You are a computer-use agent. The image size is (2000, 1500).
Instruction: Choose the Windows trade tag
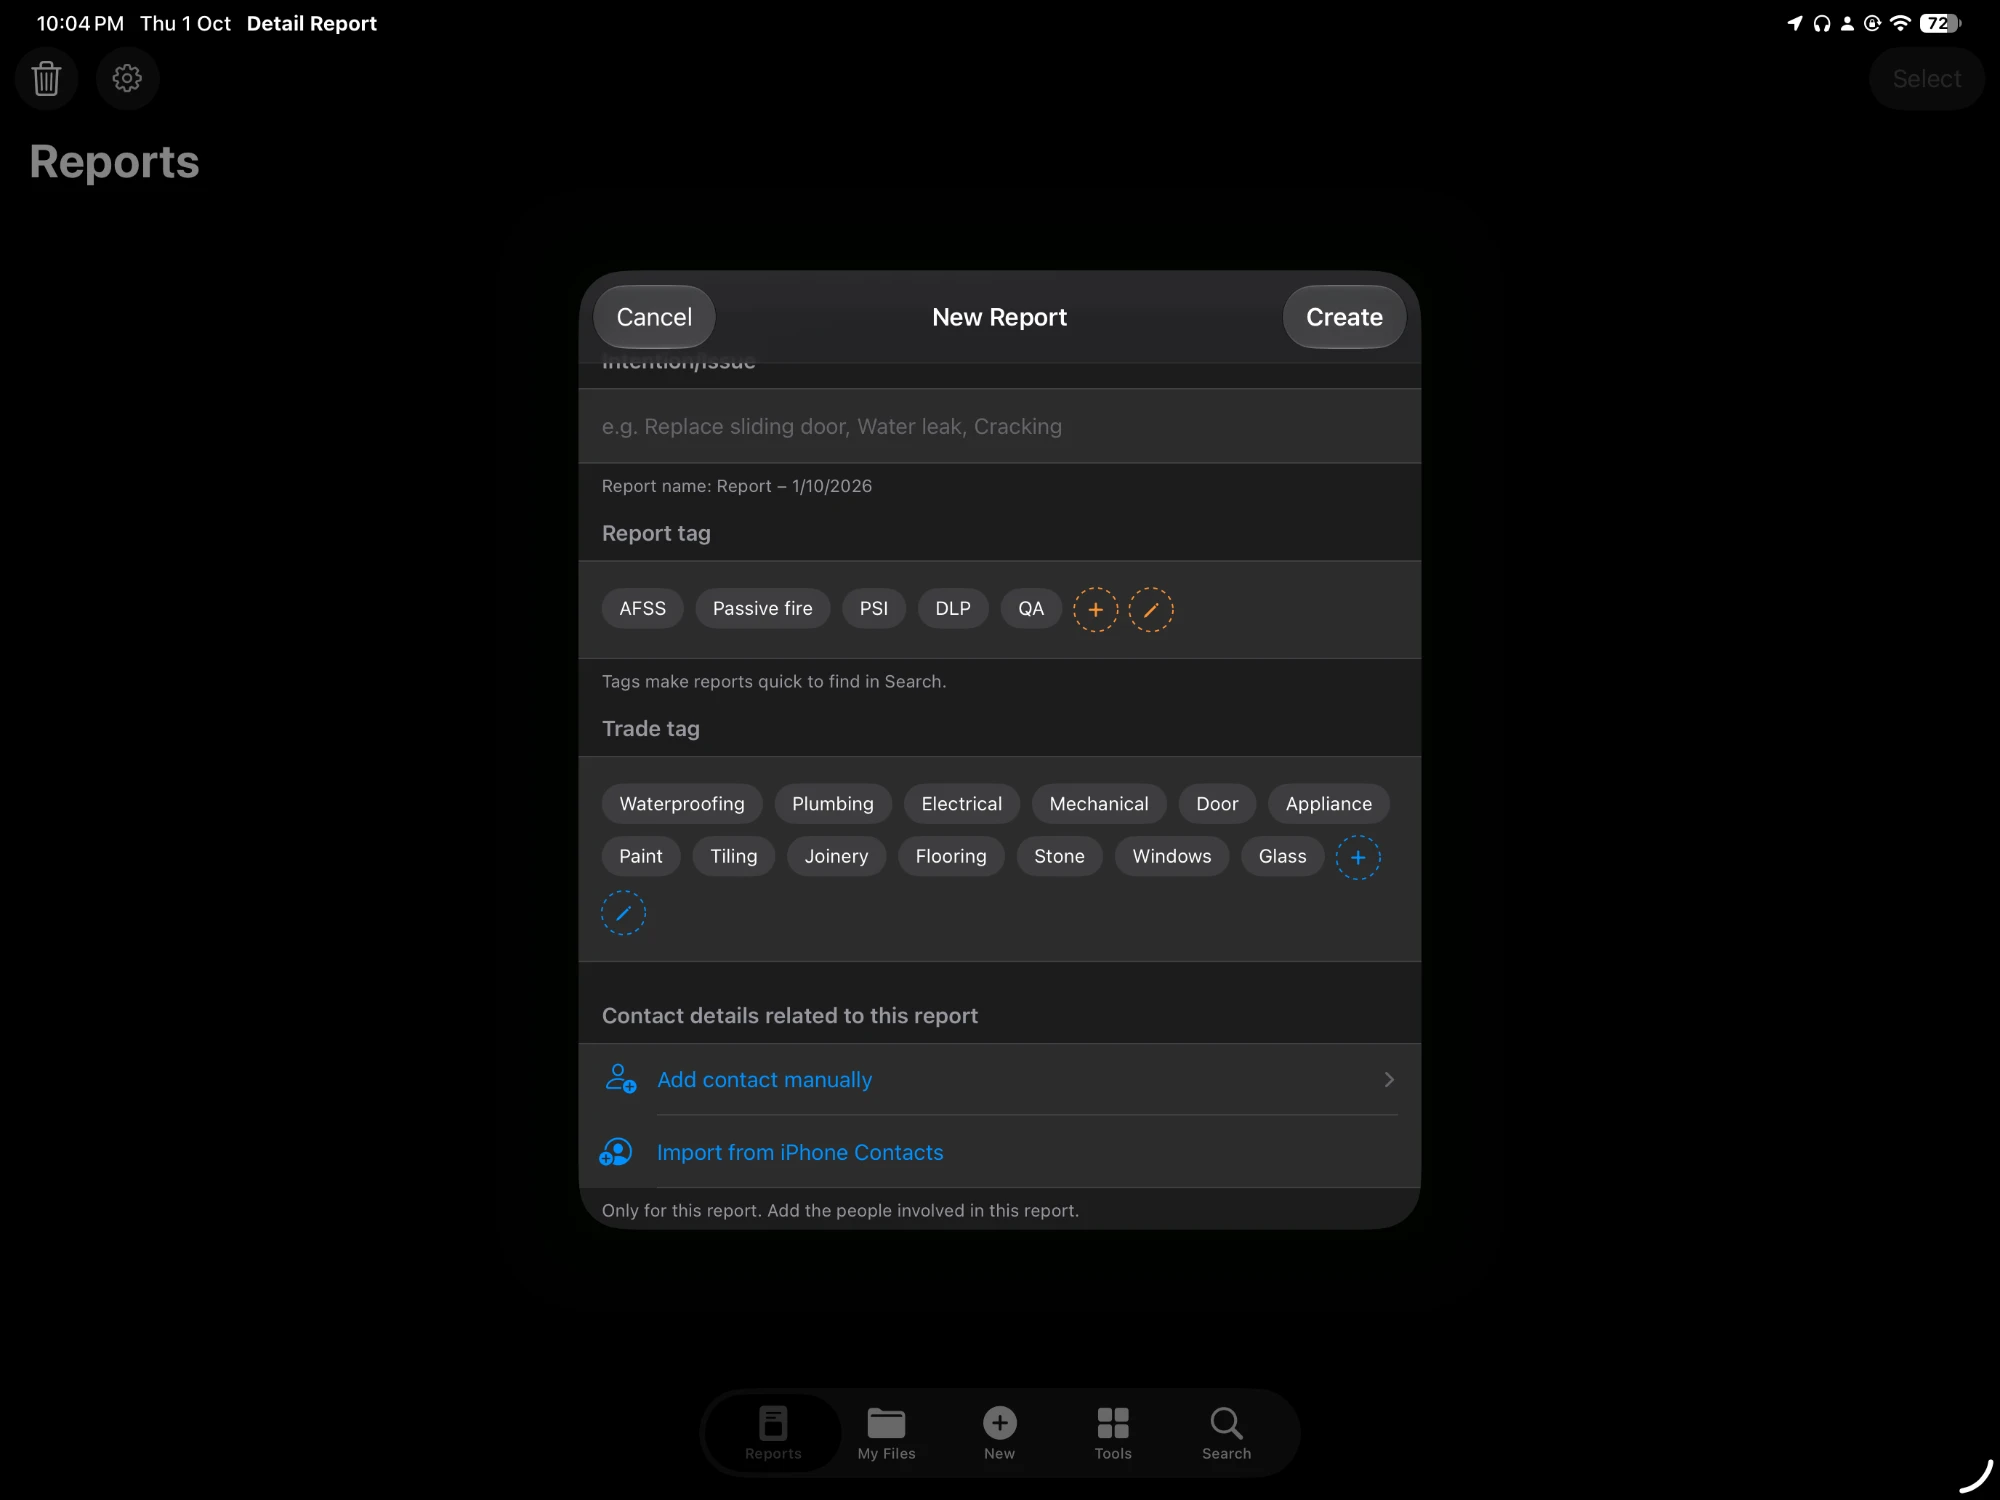pos(1171,856)
